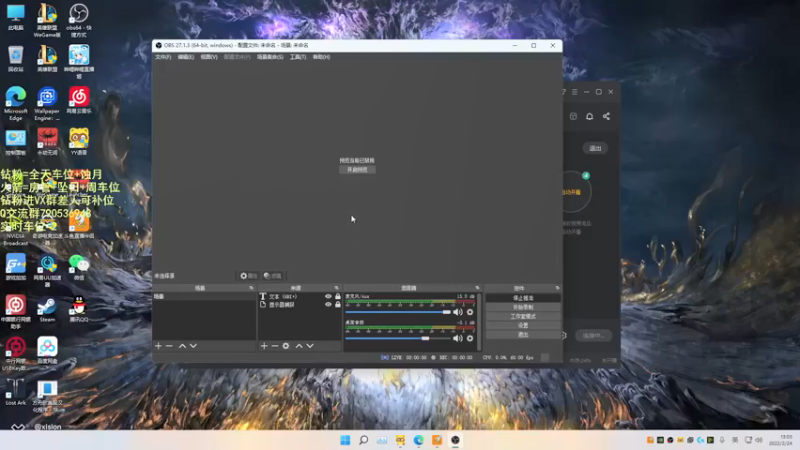Remove selected source with minus icon
800x450 pixels.
[x=275, y=346]
